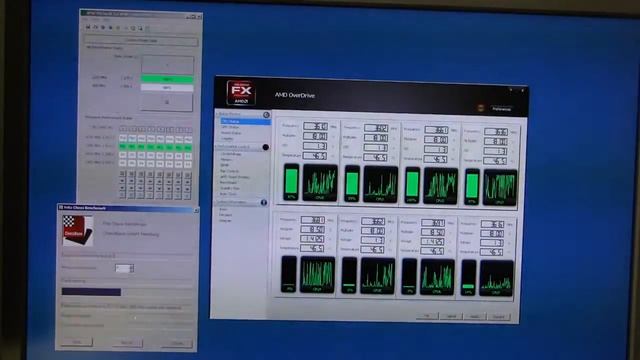Click OK in AMD OverDrive

point(427,316)
